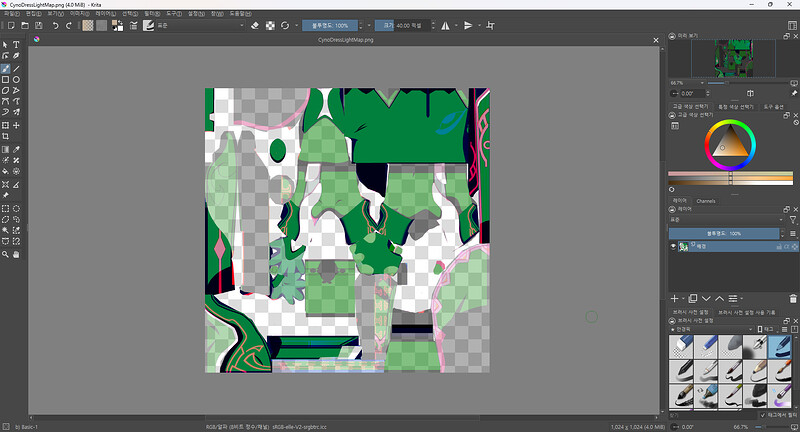Viewport: 800px width, 432px height.
Task: Click the tag button in brush presets
Action: pos(765,329)
